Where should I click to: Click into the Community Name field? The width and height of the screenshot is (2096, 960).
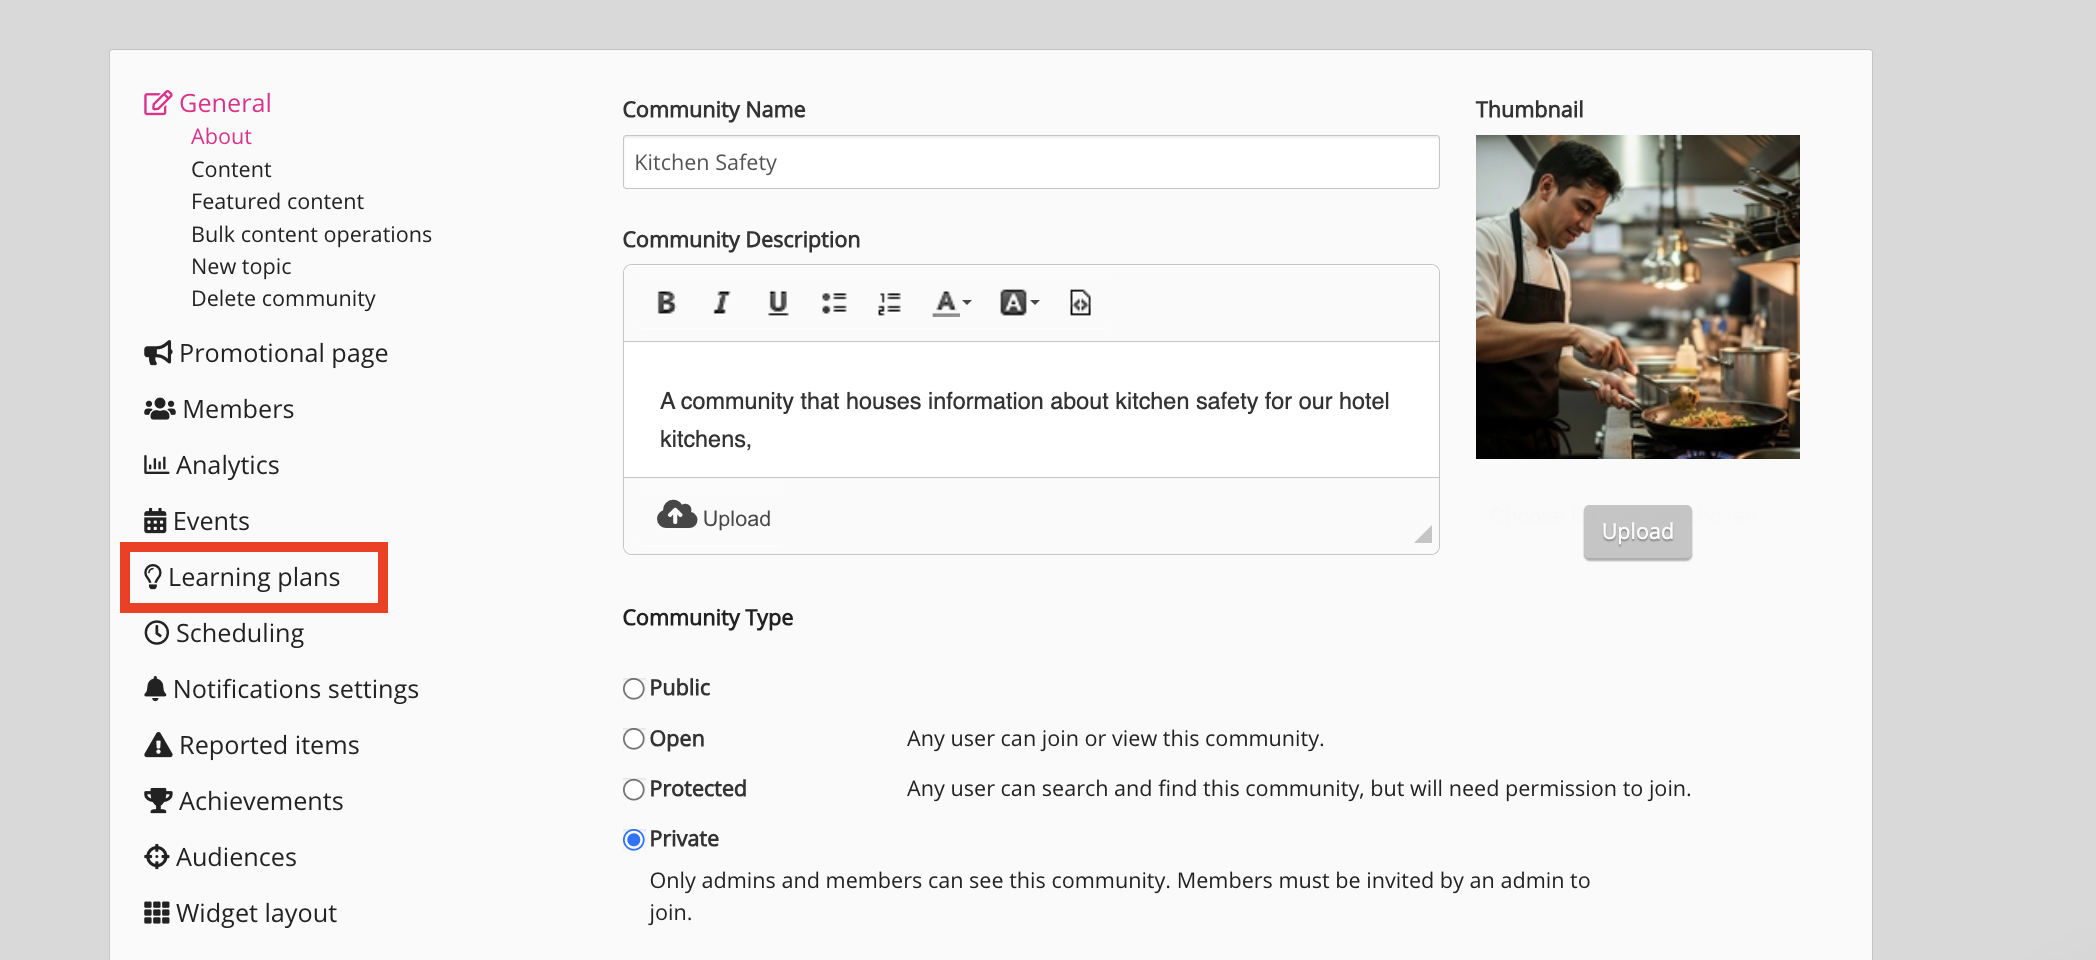1030,162
